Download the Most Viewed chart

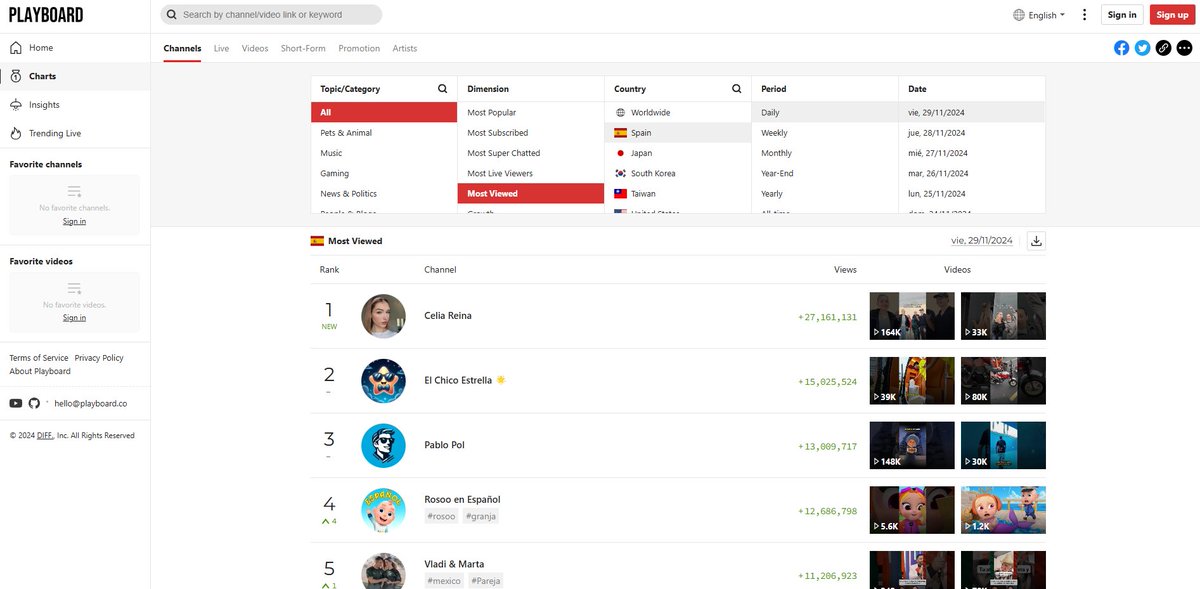pyautogui.click(x=1036, y=241)
